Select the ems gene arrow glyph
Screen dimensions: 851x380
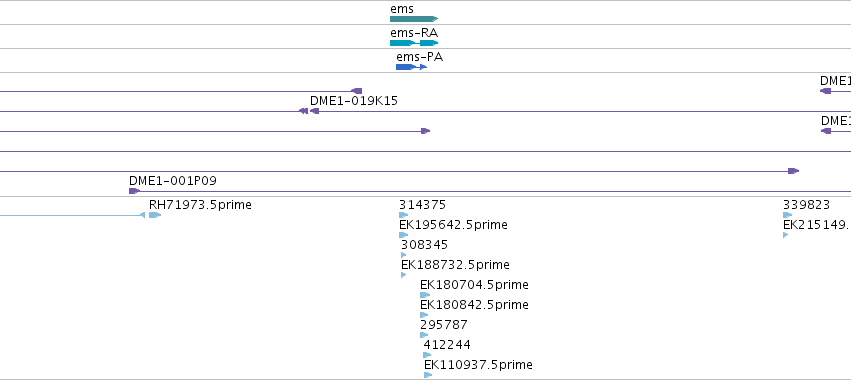(414, 19)
